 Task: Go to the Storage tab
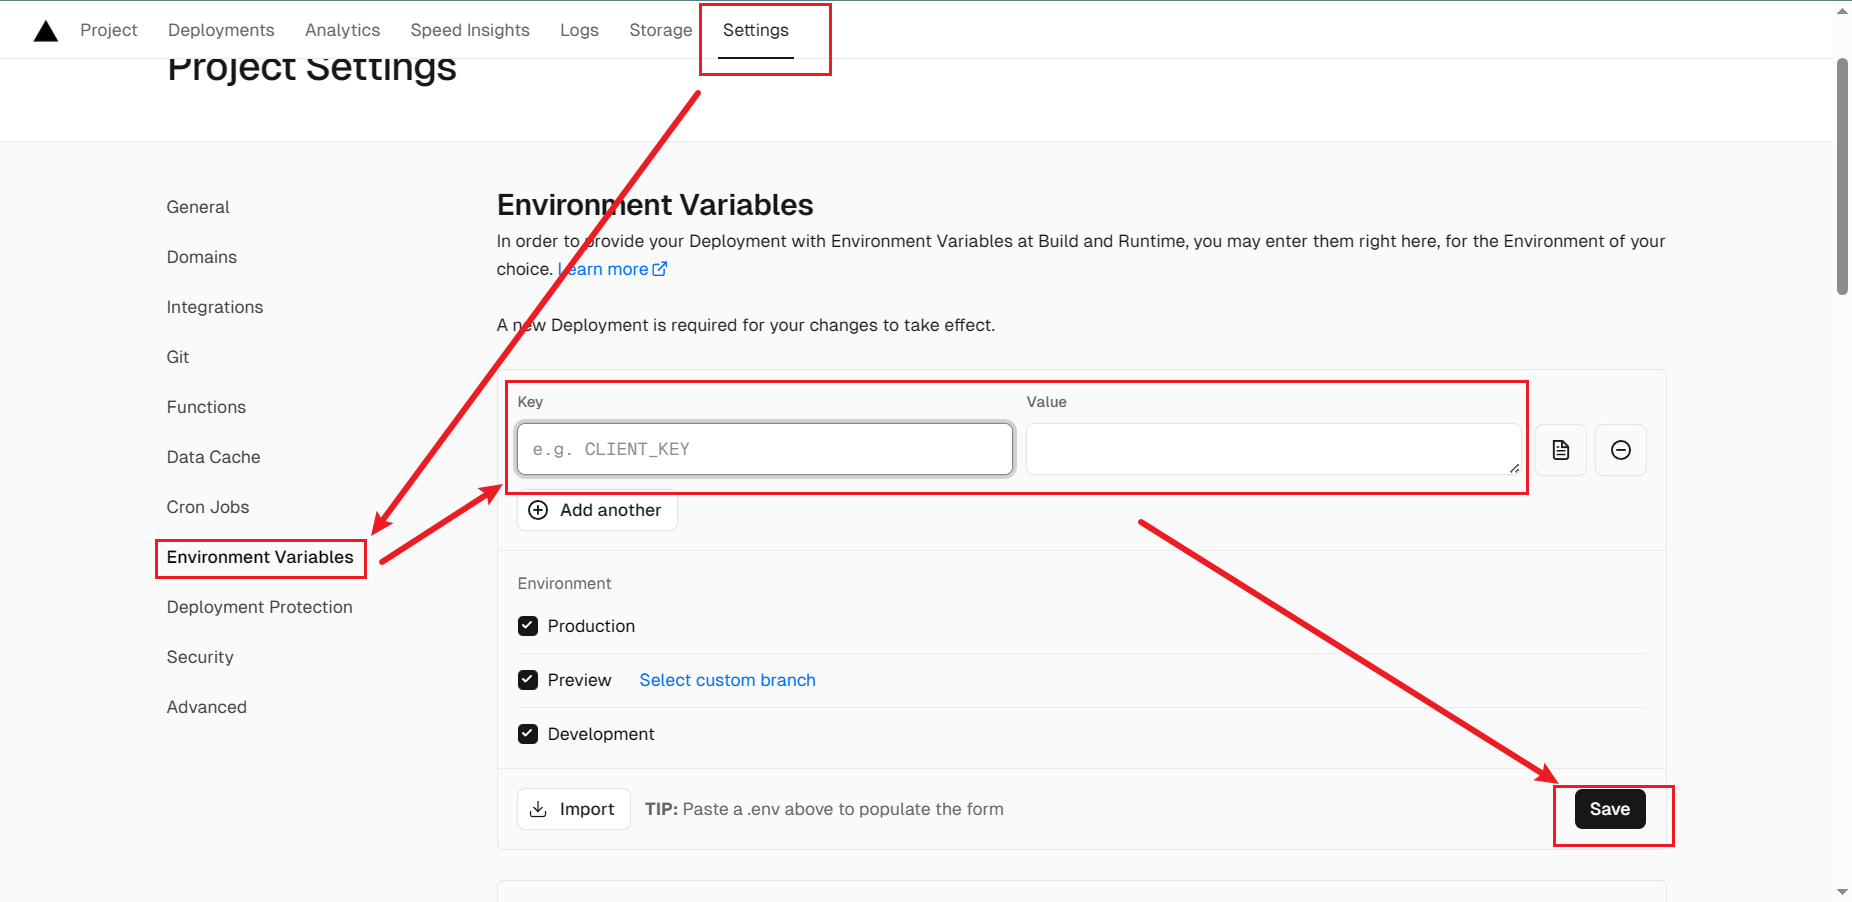660,30
